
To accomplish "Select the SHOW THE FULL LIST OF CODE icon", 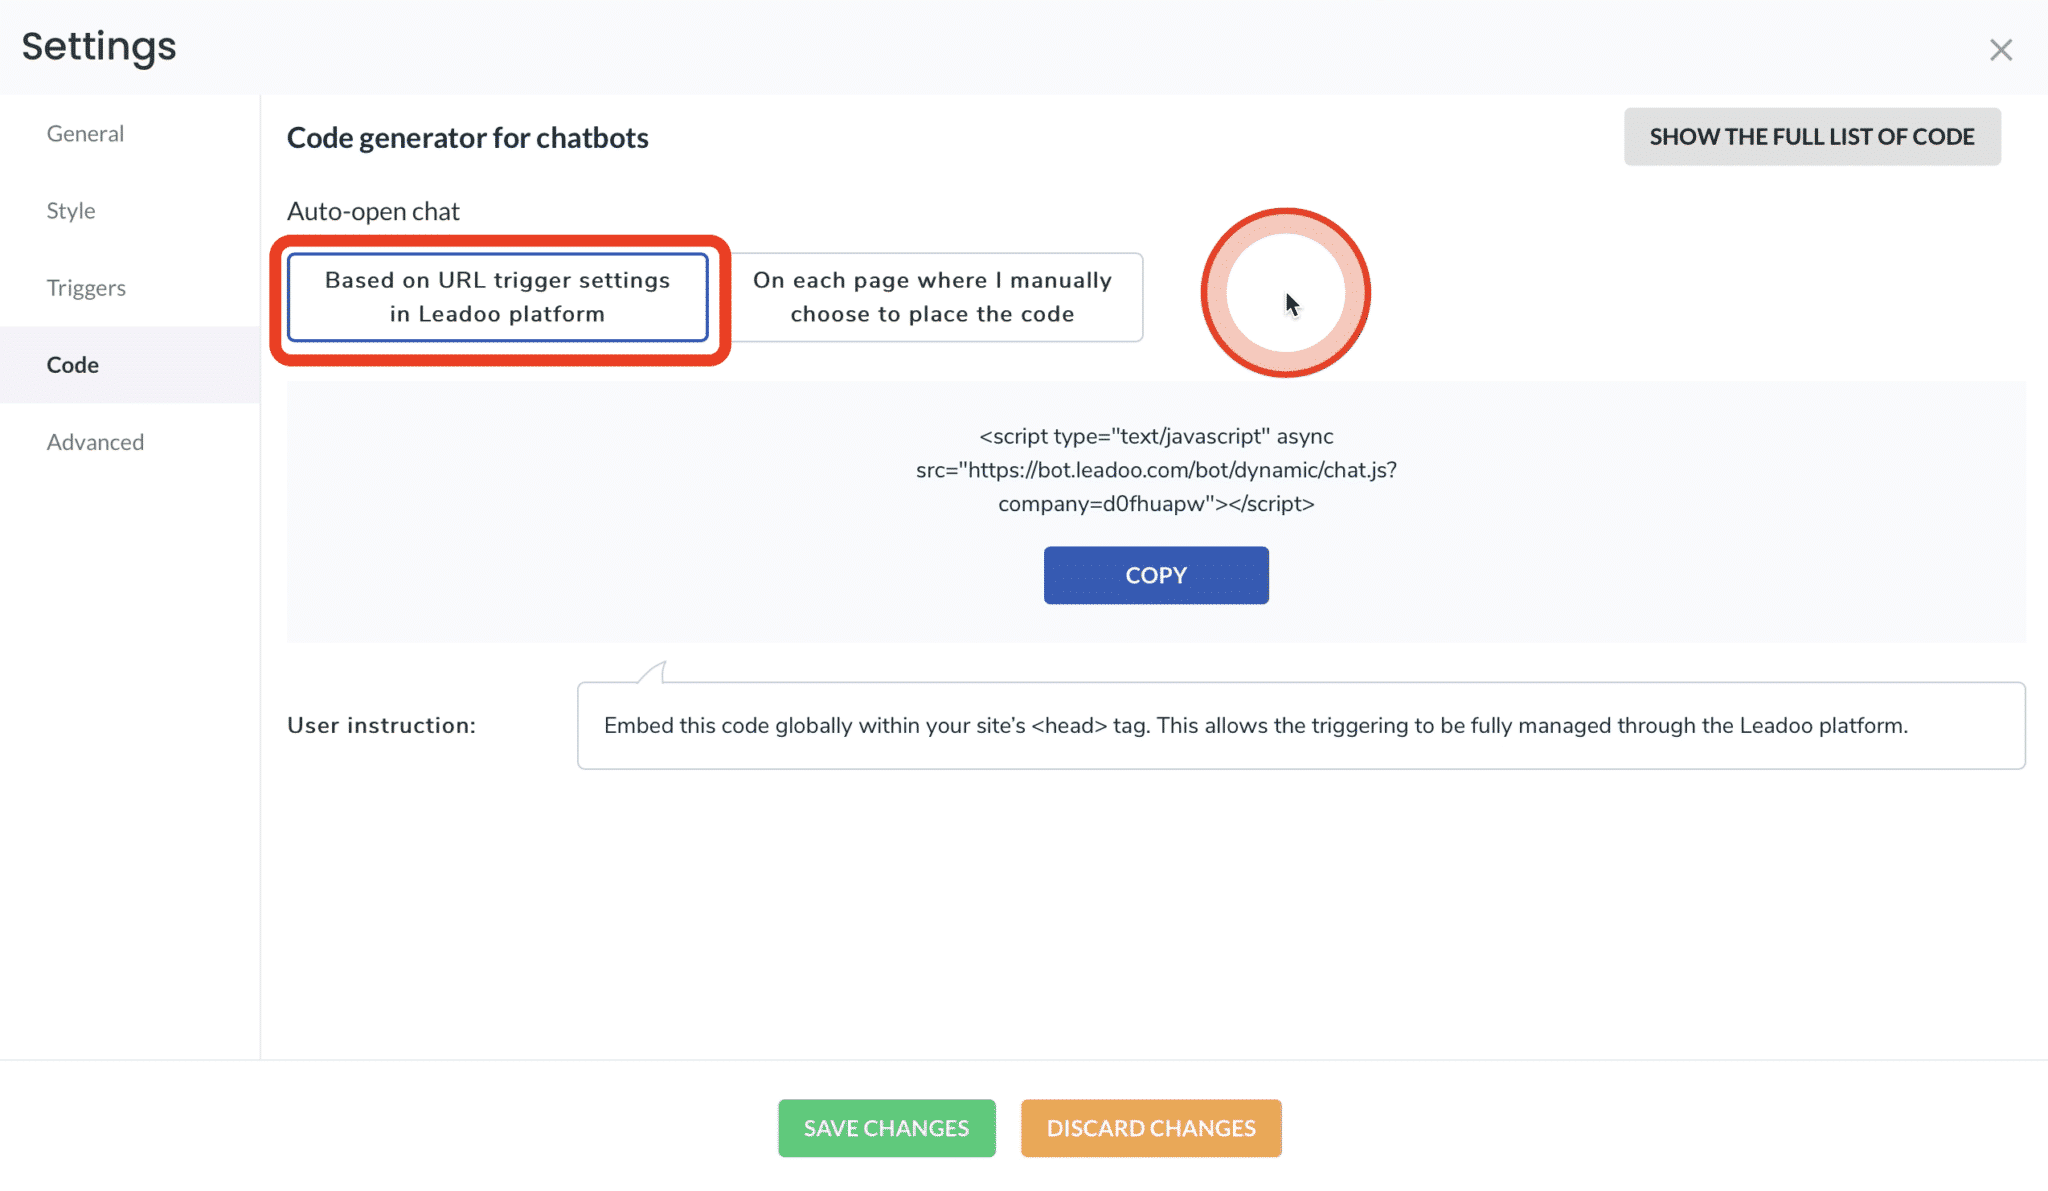I will (1813, 136).
